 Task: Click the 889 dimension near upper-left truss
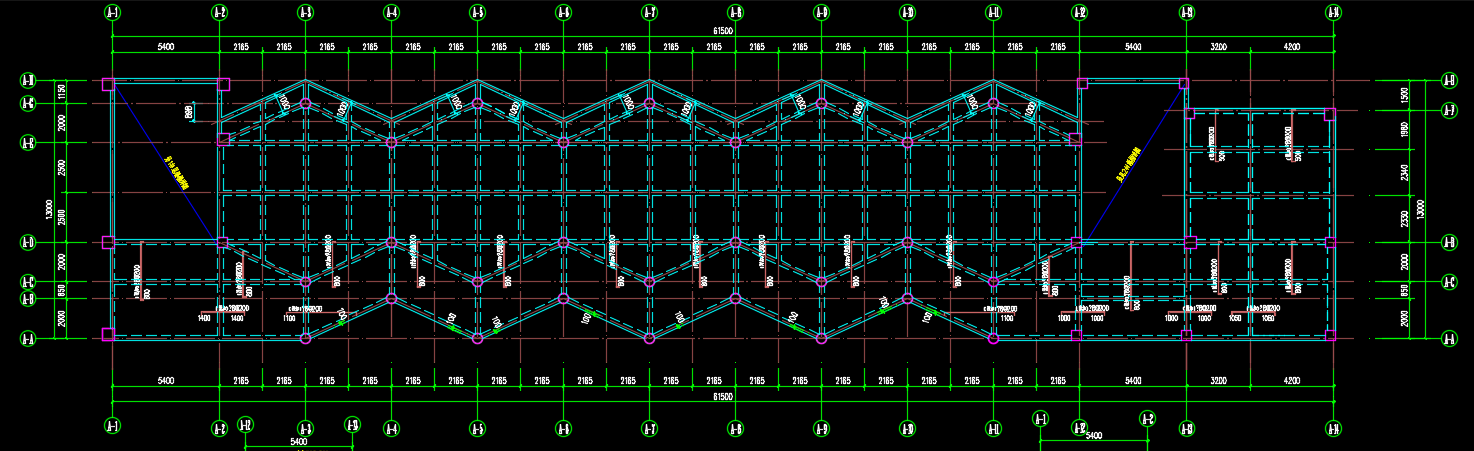click(189, 114)
